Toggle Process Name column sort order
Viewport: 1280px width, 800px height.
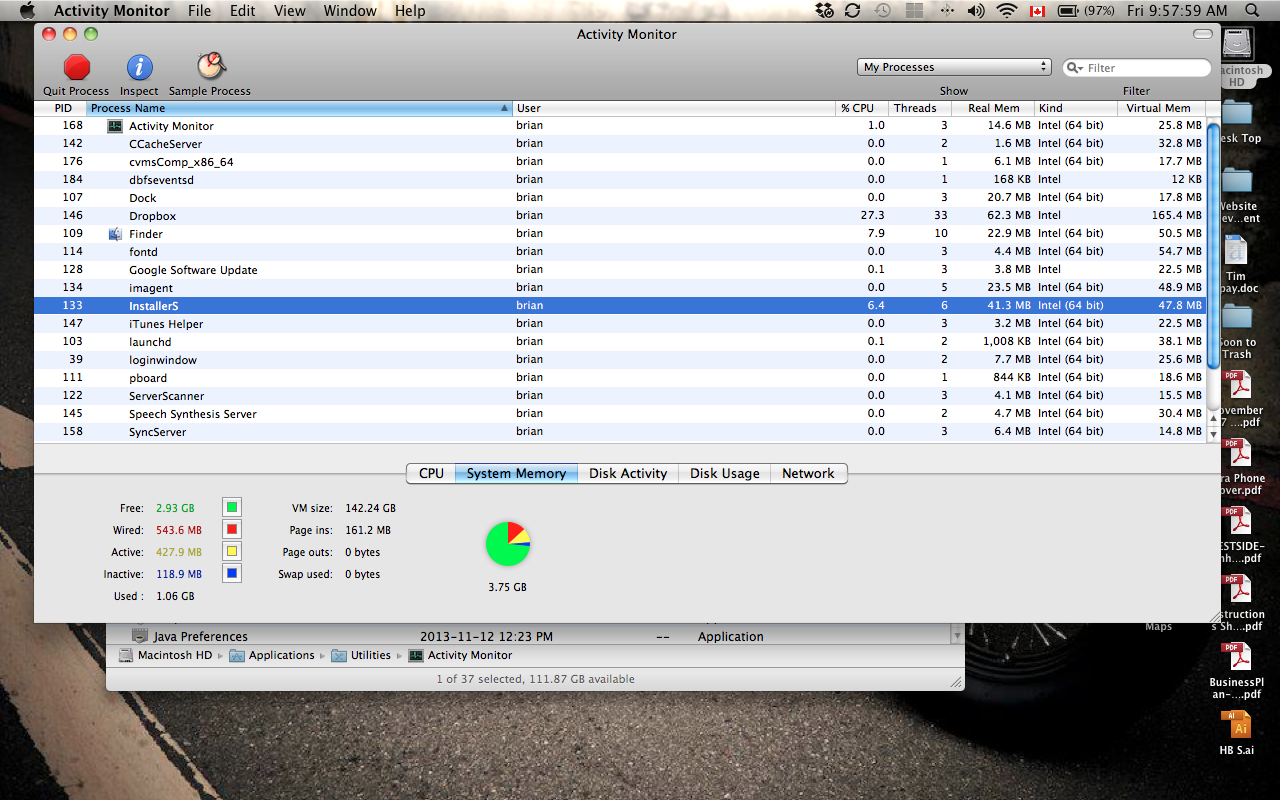(x=300, y=108)
